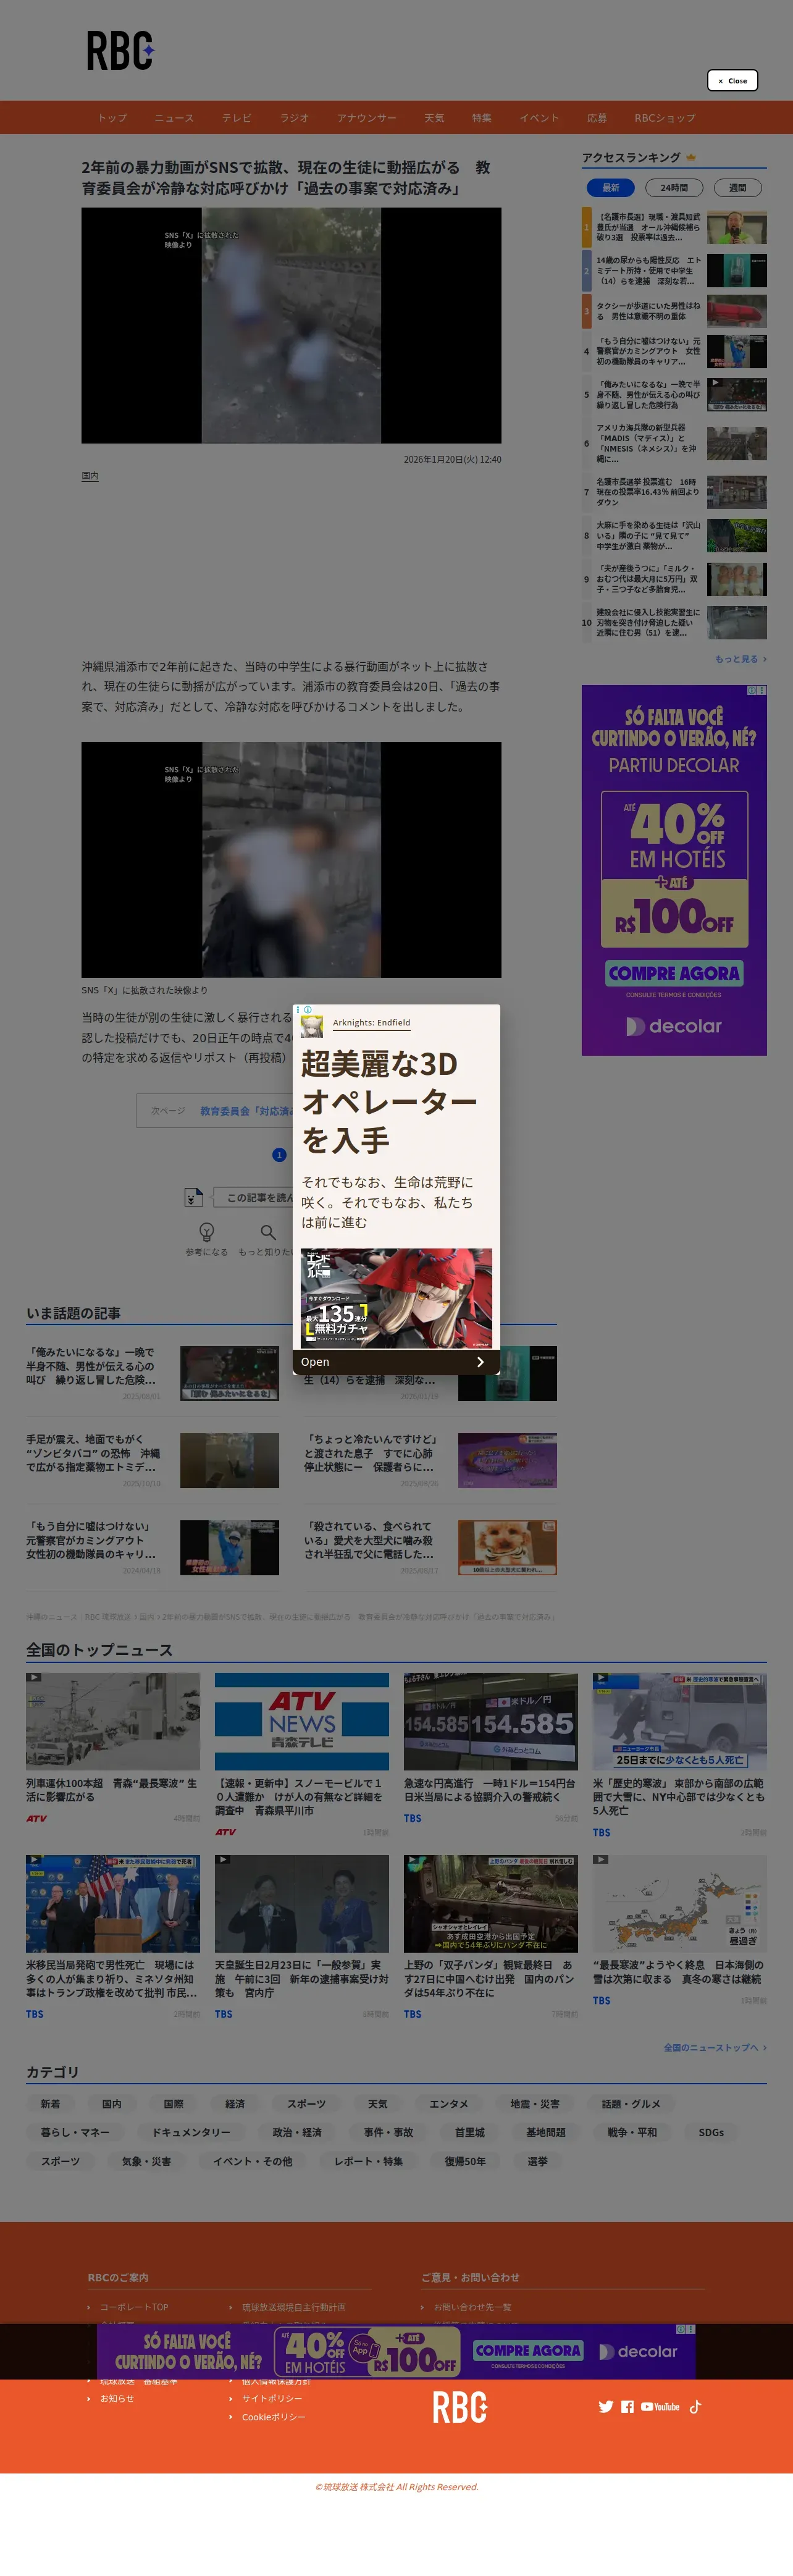Screen dimensions: 793x2576
Task: Go to the ニュース navigation item
Action: [x=174, y=118]
